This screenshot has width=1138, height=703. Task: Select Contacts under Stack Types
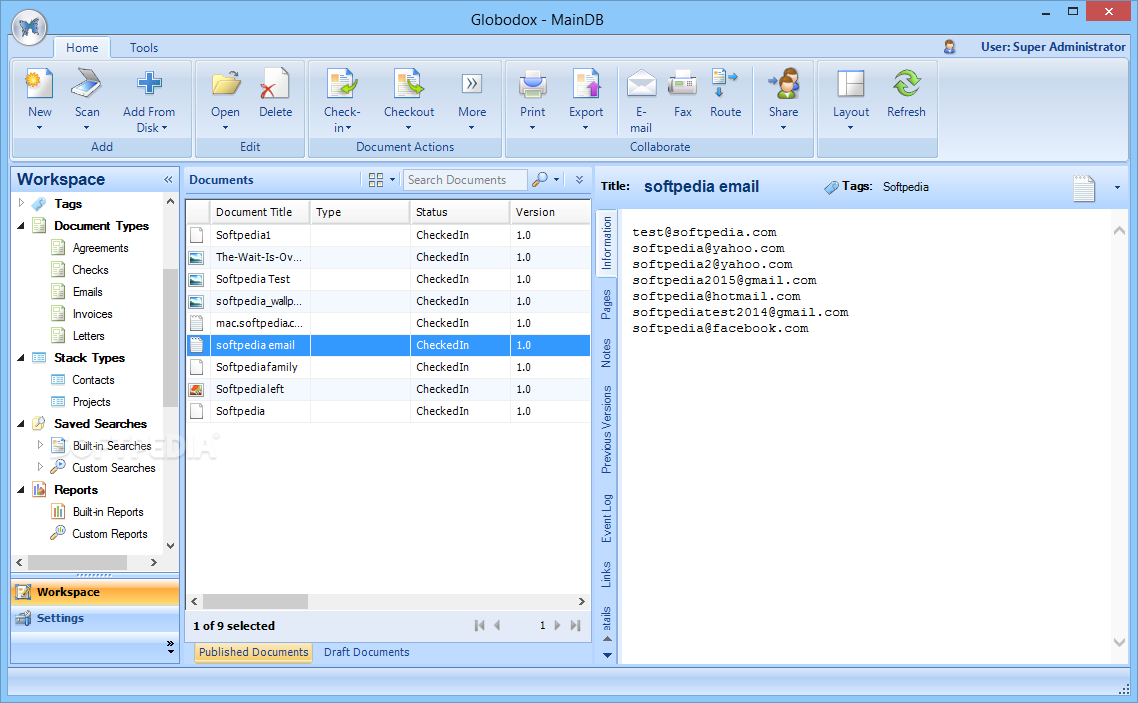93,380
